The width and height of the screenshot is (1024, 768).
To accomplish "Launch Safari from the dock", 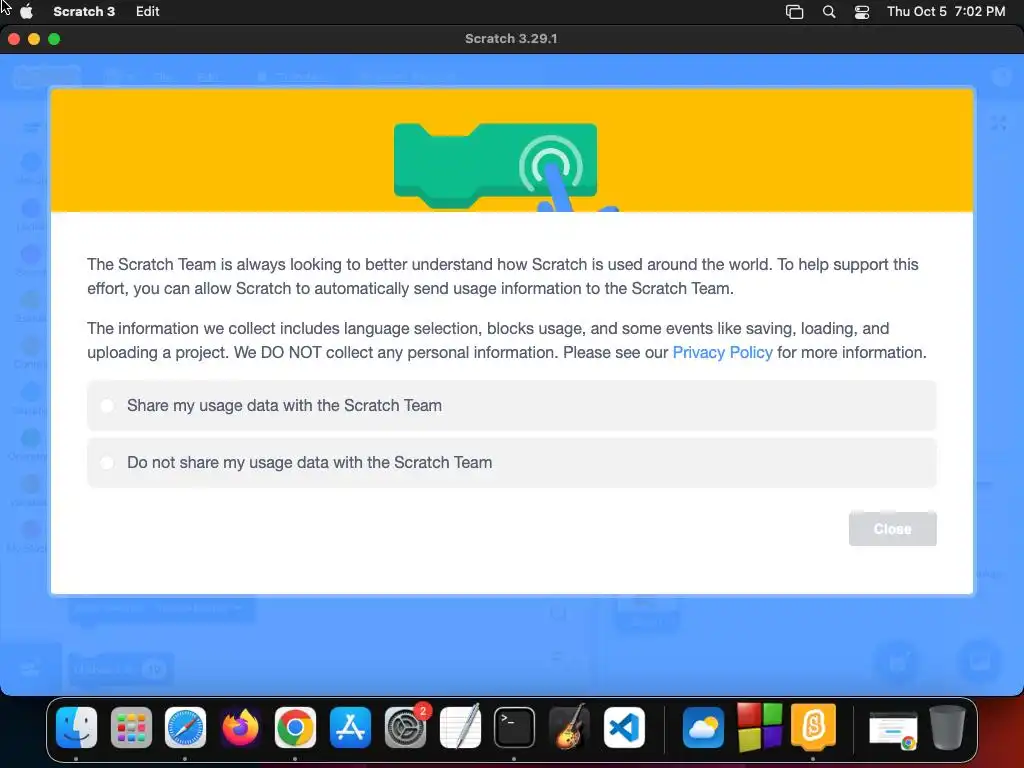I will (x=185, y=727).
